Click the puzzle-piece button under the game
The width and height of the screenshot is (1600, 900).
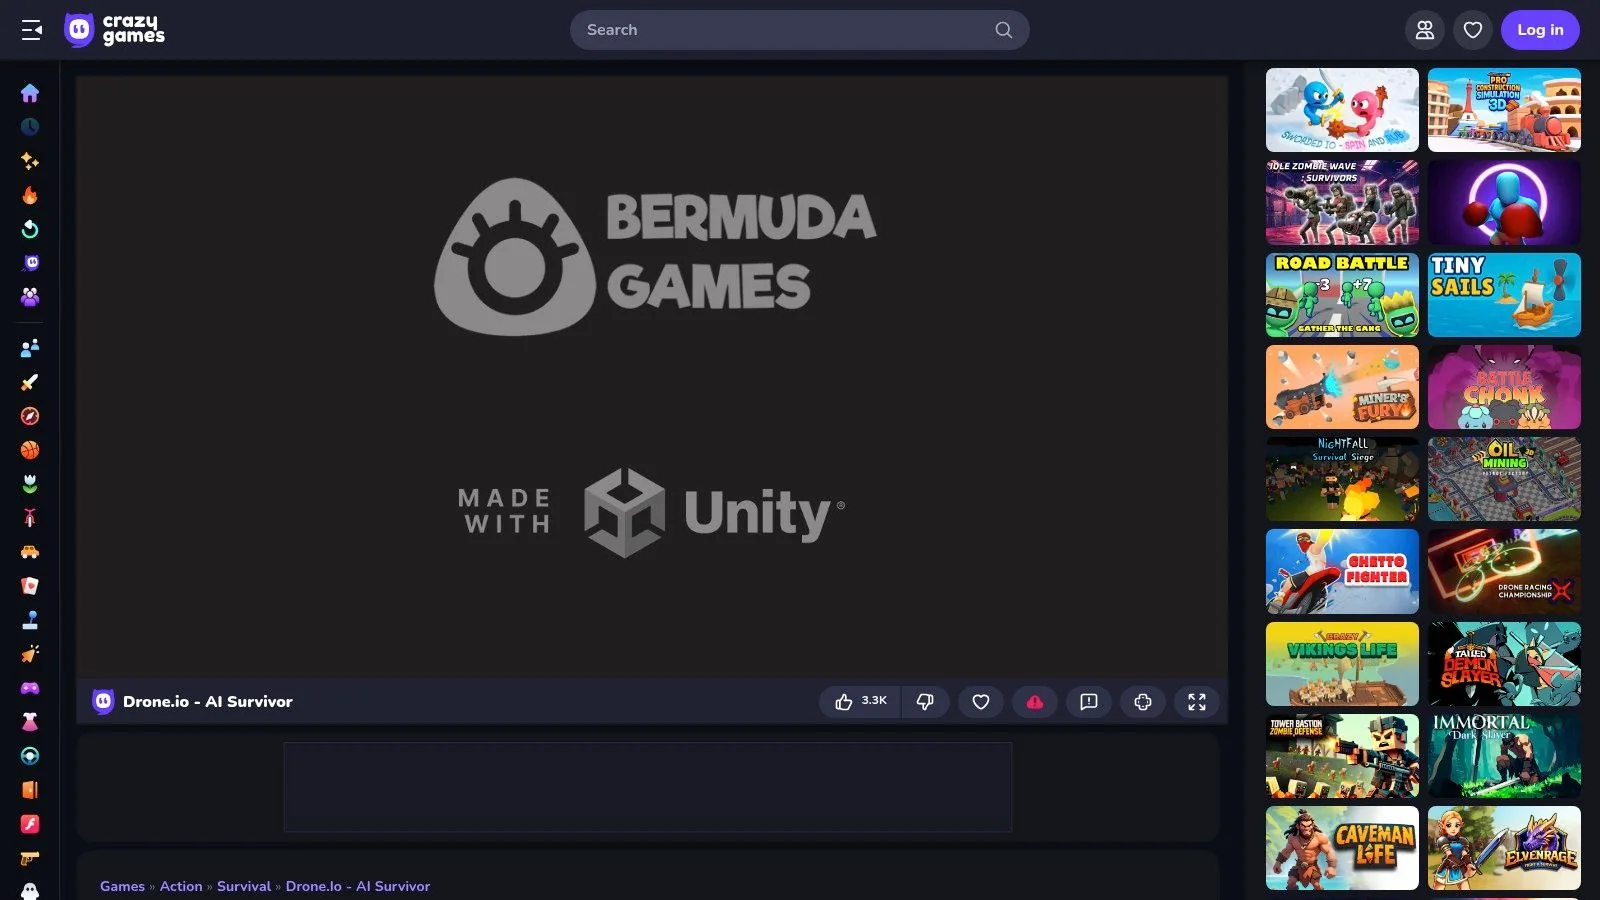pos(1143,702)
